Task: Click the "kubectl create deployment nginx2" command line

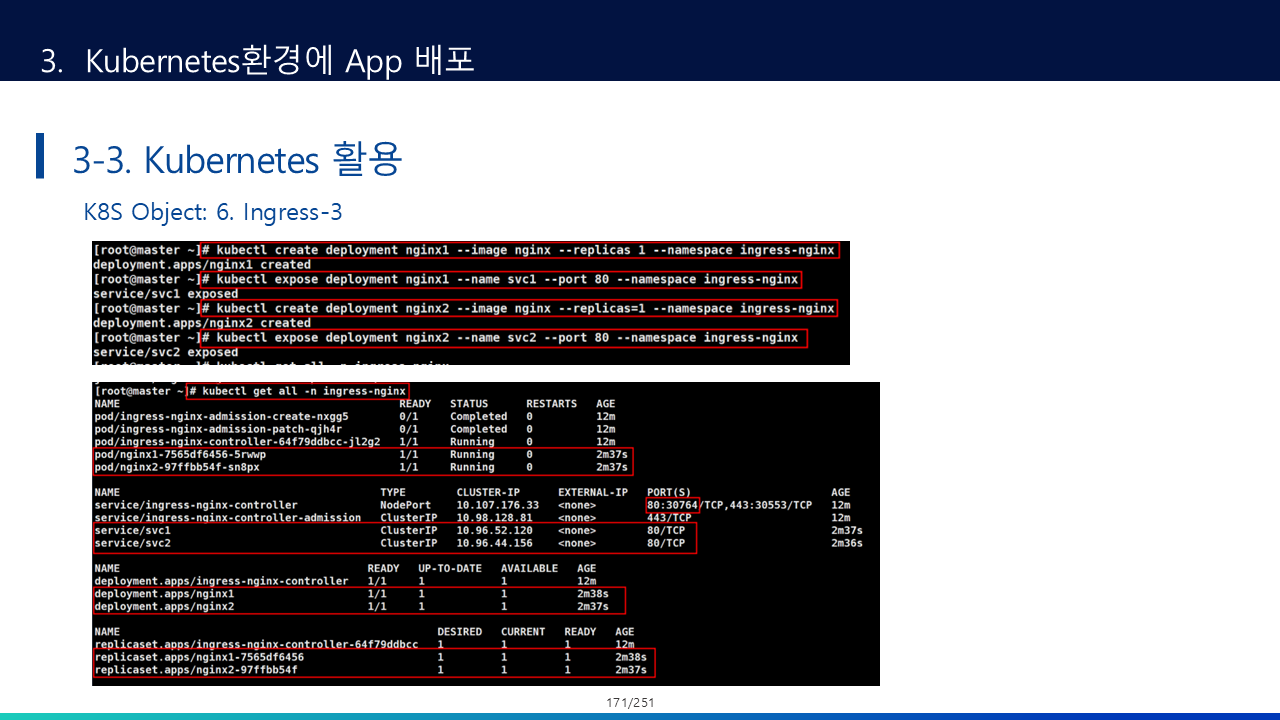Action: [519, 308]
